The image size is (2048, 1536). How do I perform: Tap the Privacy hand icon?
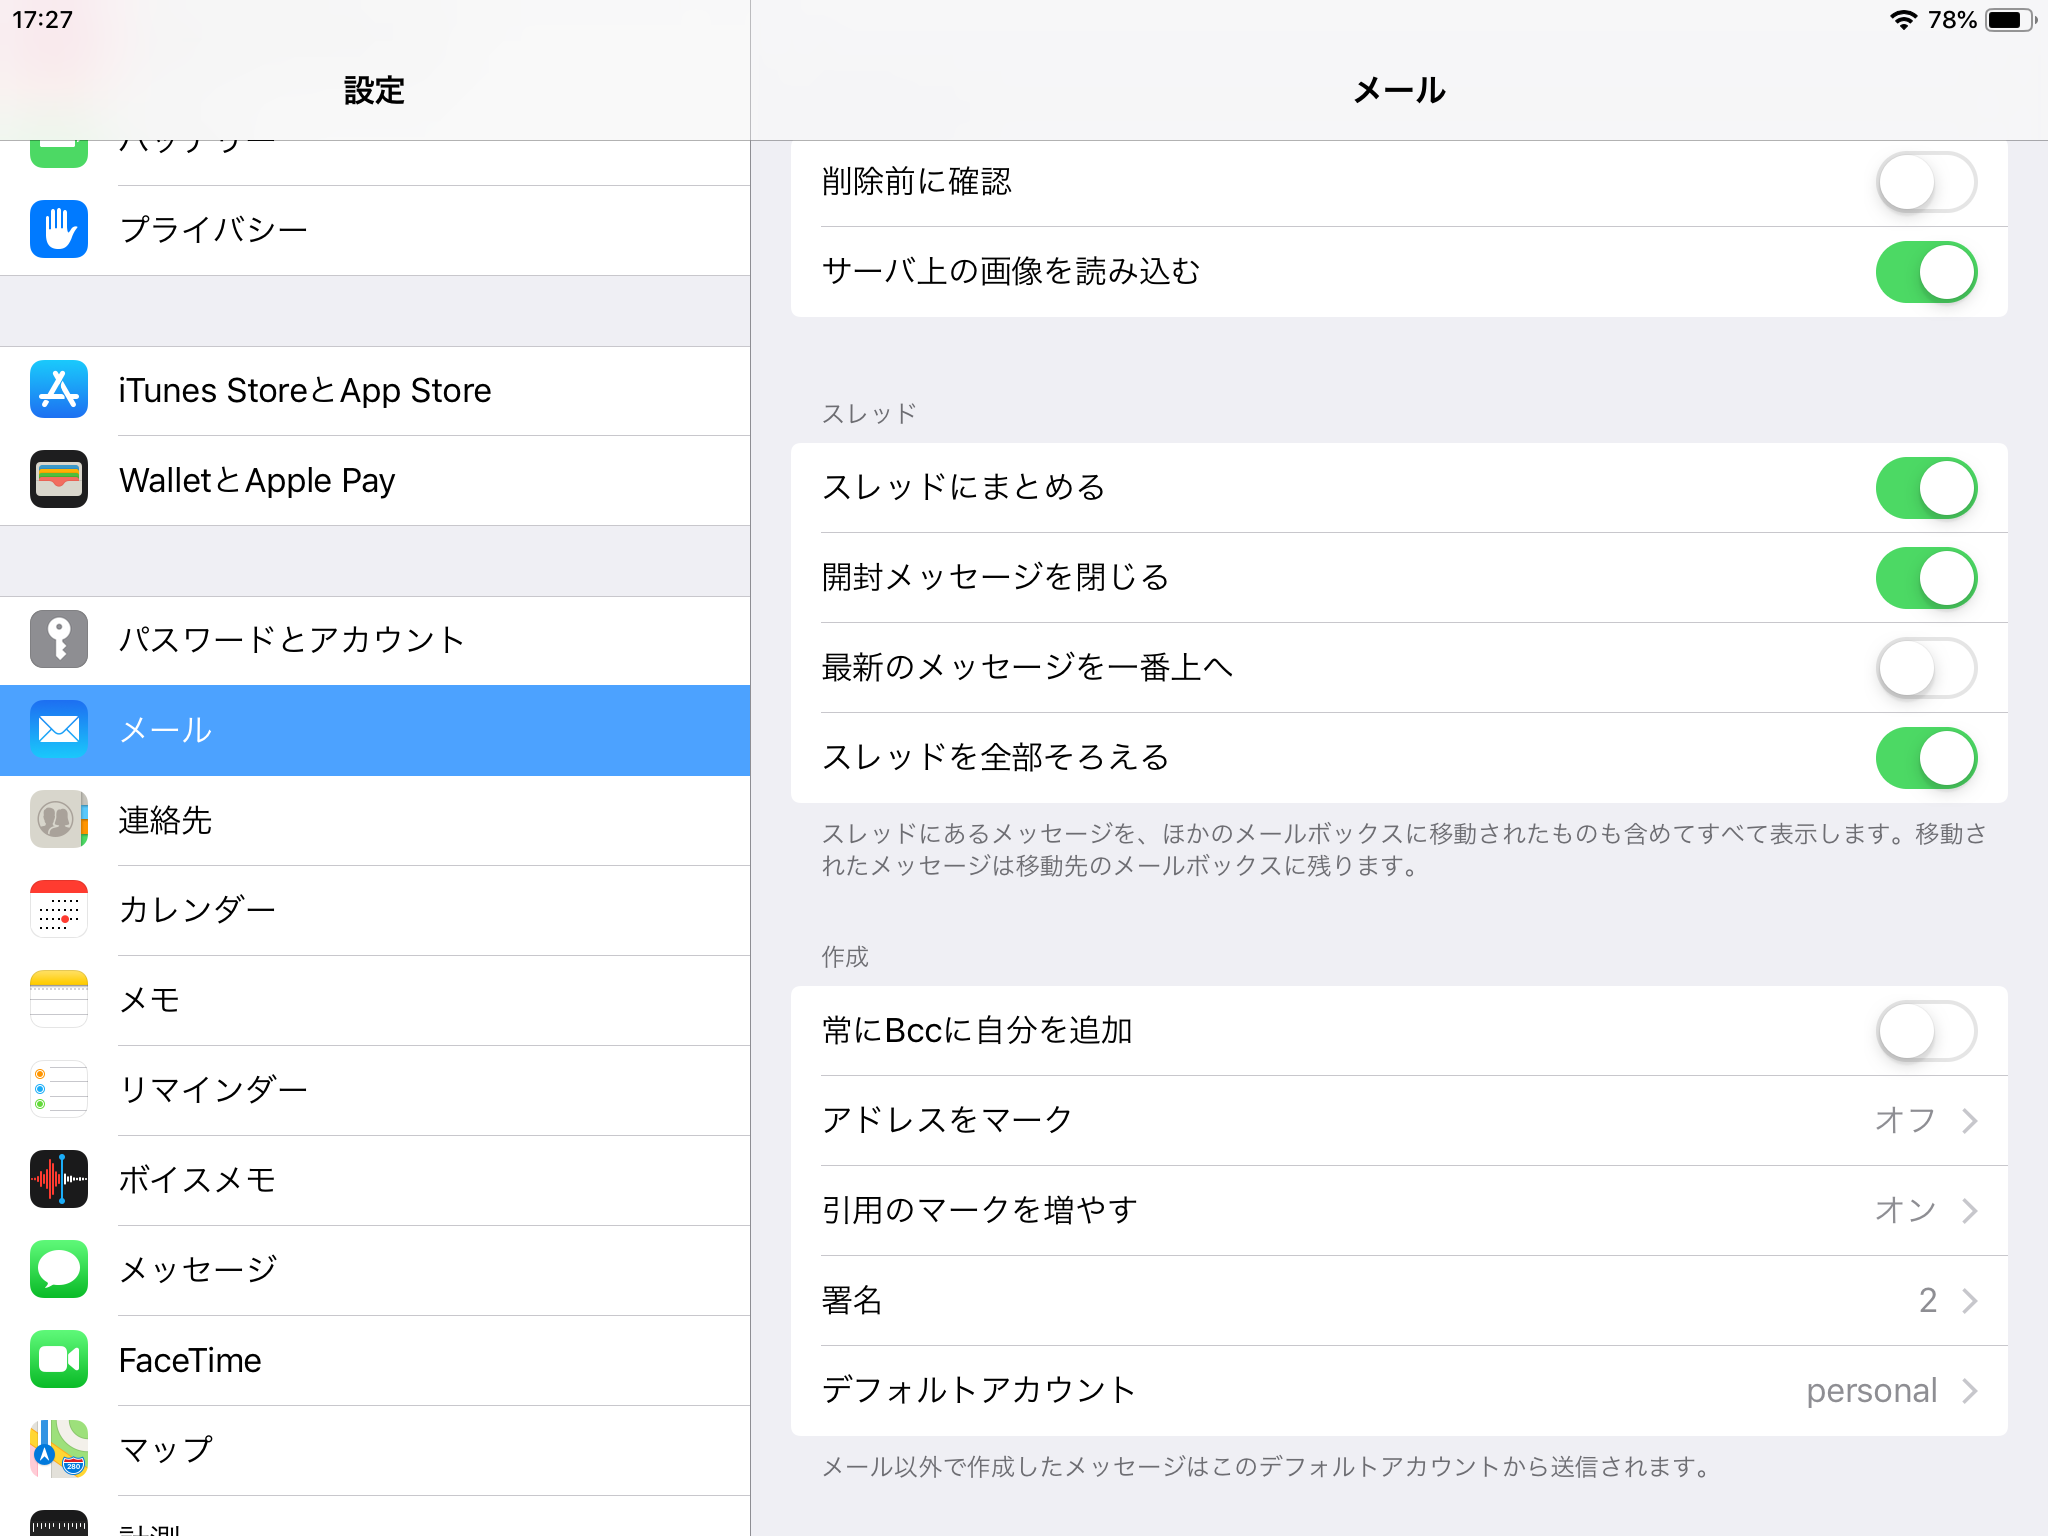pos(59,229)
